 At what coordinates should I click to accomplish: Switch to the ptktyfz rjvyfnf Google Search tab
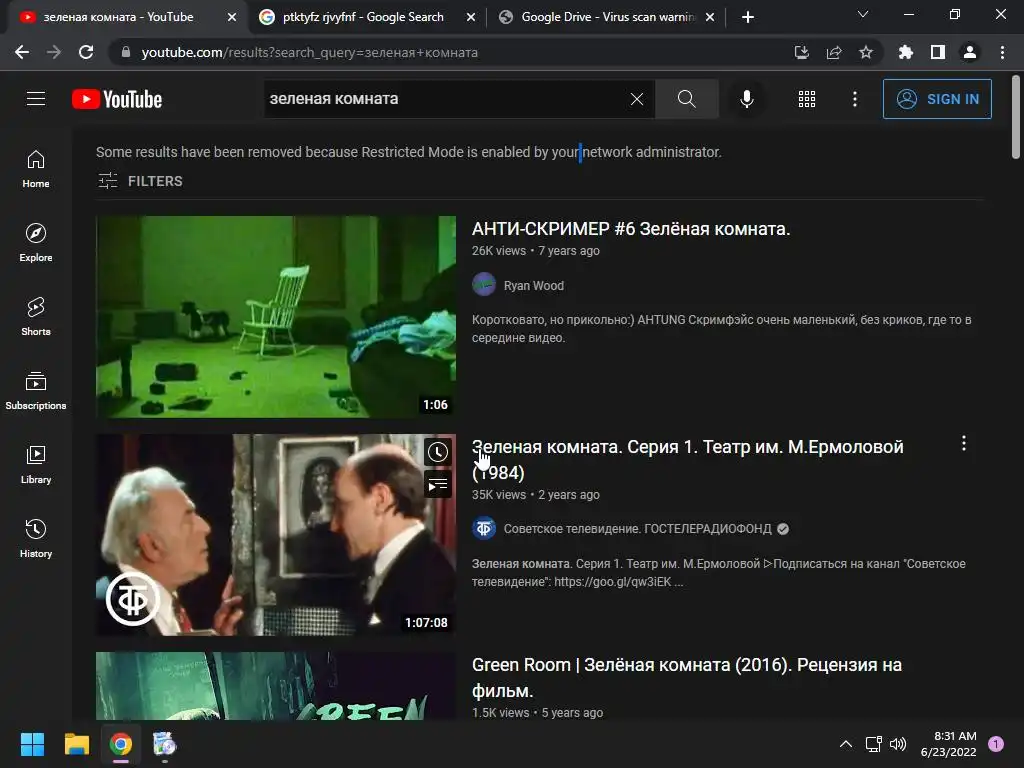[x=363, y=17]
